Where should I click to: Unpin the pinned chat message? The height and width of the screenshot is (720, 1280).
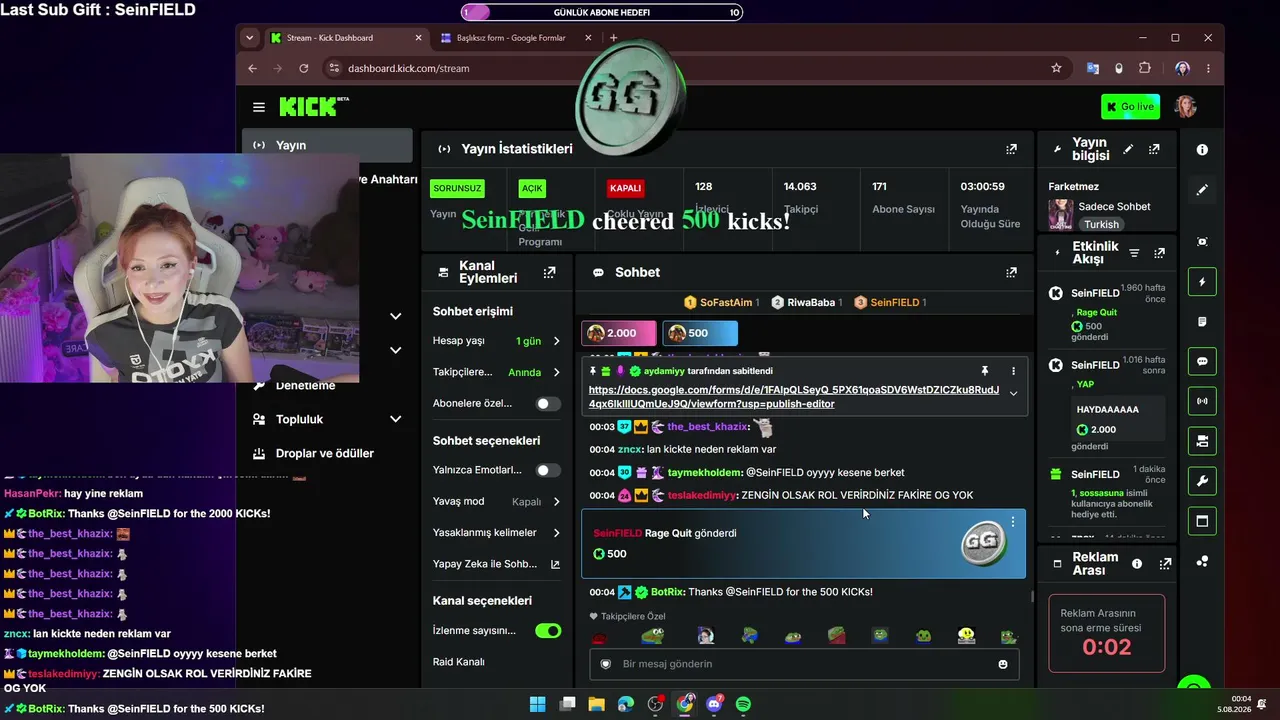tap(984, 371)
